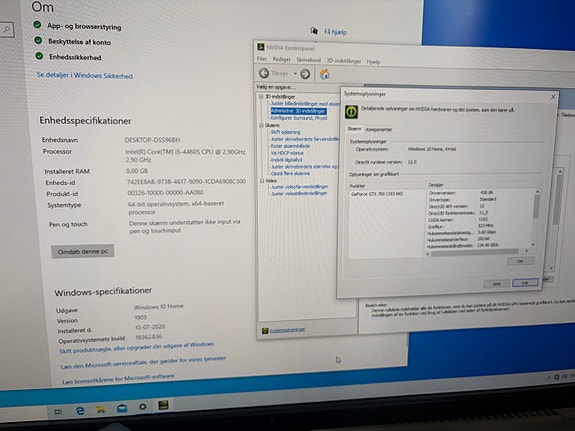Open Se detaljer i Windows Sikkerhed link

tap(85, 76)
